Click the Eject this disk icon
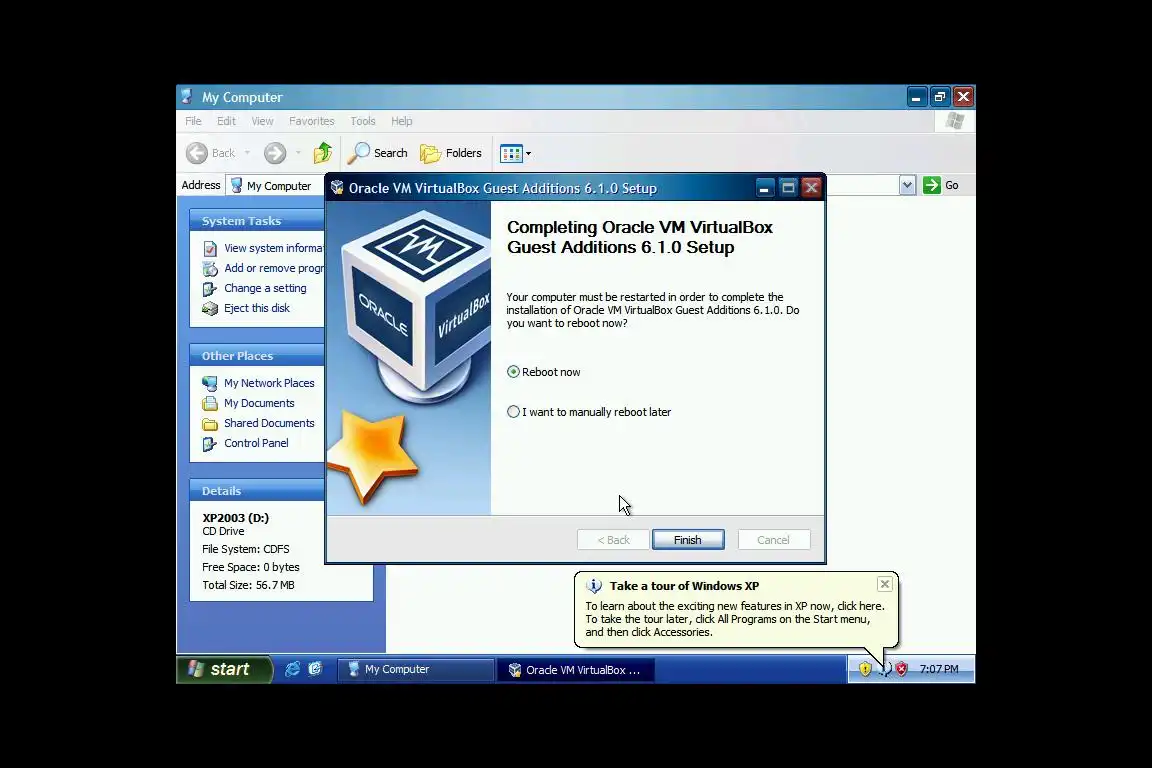Image resolution: width=1152 pixels, height=768 pixels. point(210,308)
